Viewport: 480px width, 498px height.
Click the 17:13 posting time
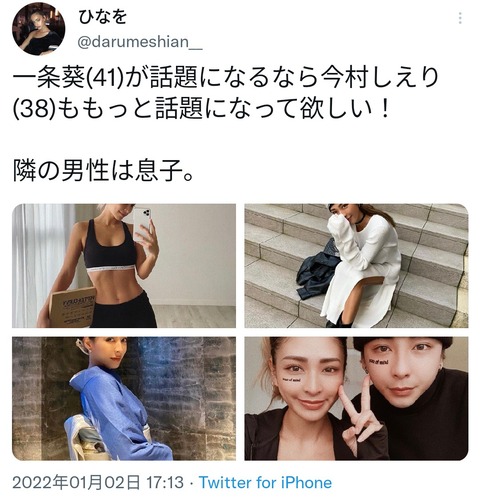point(165,483)
